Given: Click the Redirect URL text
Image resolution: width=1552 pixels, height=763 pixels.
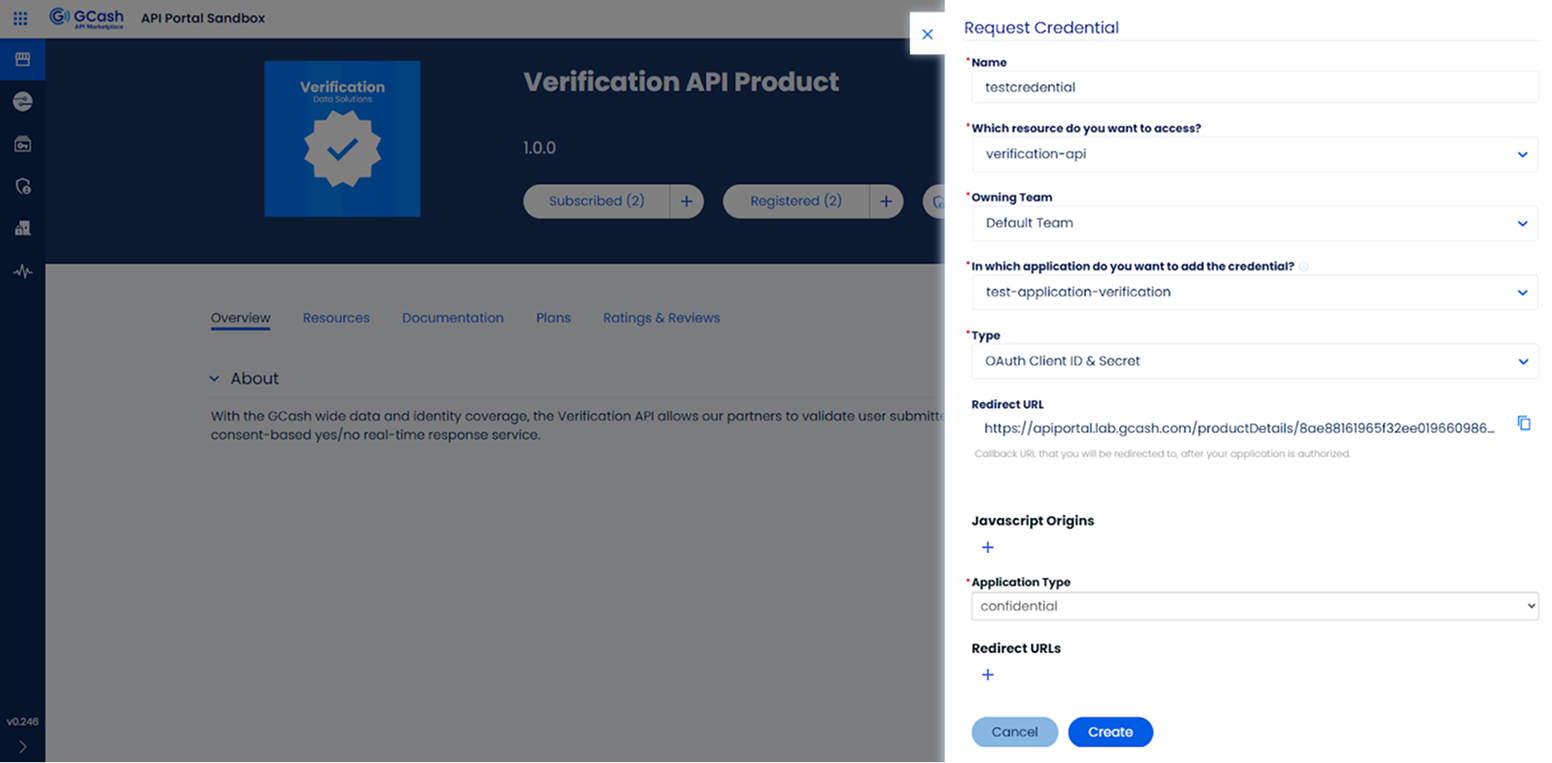Looking at the screenshot, I should pyautogui.click(x=1239, y=428).
